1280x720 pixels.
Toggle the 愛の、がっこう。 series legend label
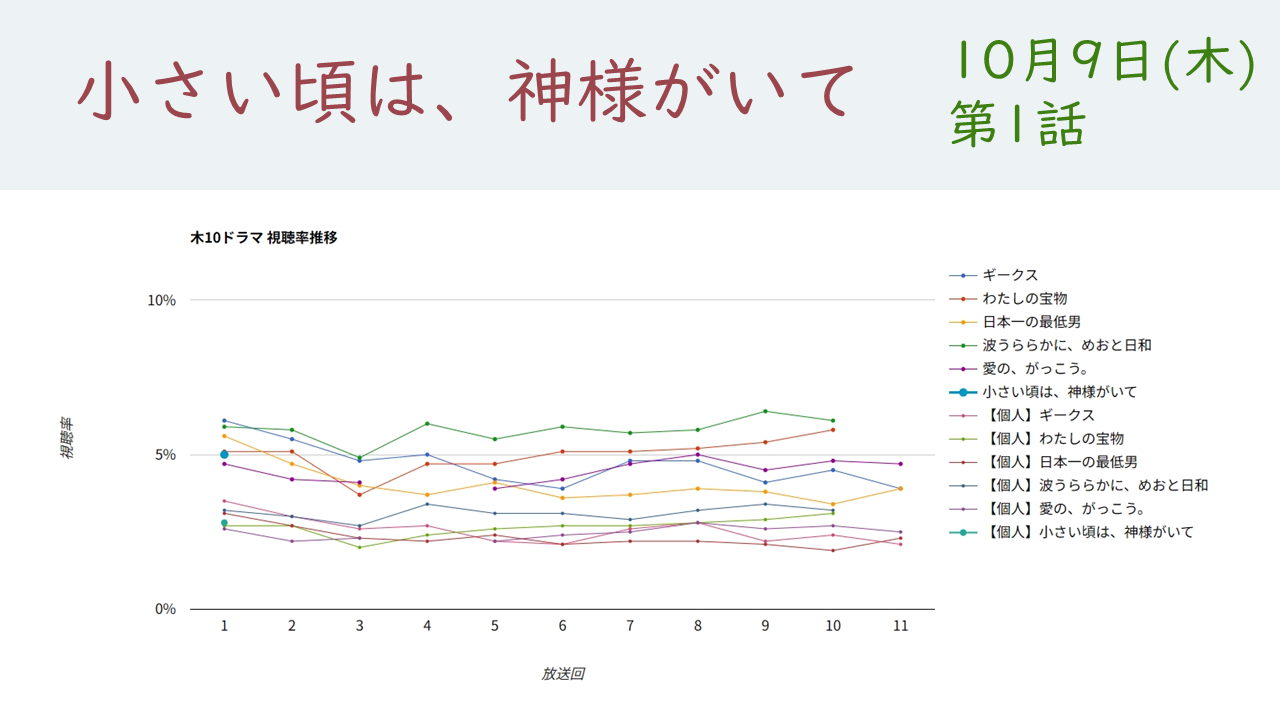pyautogui.click(x=1035, y=369)
